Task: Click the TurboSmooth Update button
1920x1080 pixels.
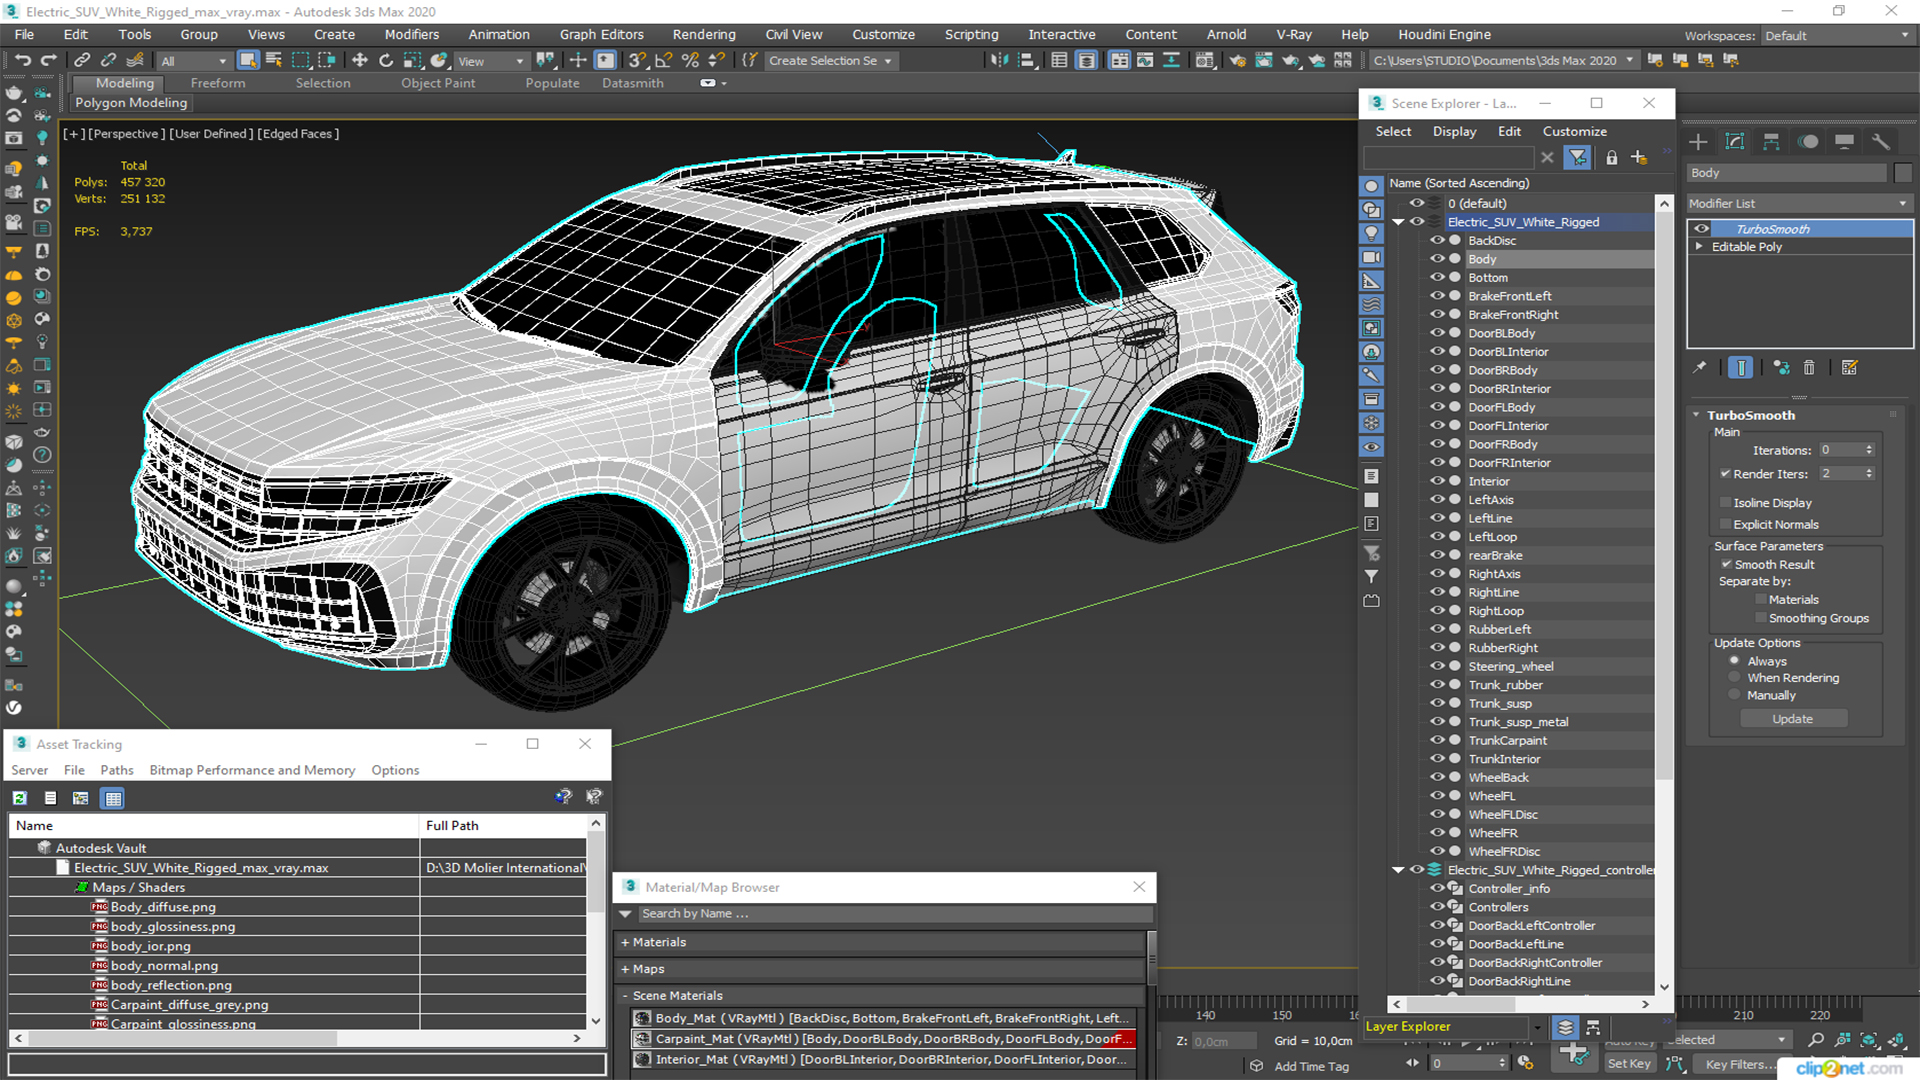Action: click(x=1793, y=719)
